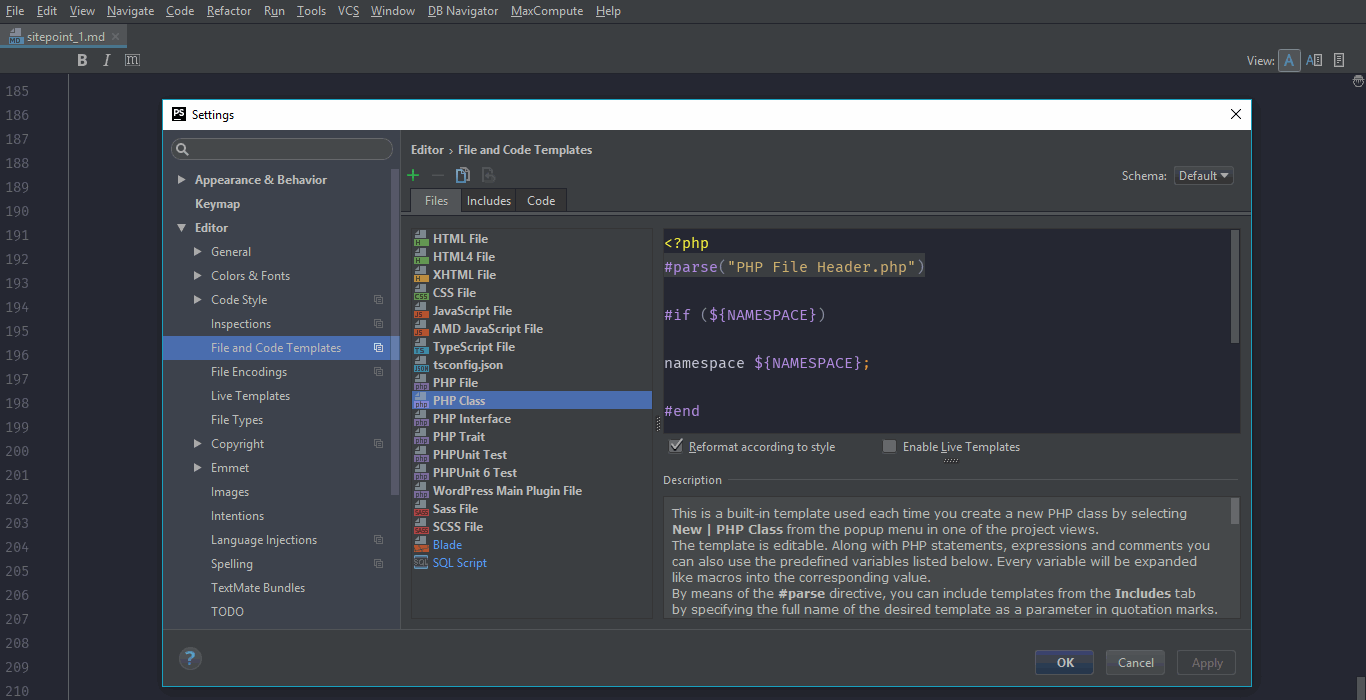Expand Appearance & Behavior tree node
This screenshot has height=700, width=1366.
182,180
